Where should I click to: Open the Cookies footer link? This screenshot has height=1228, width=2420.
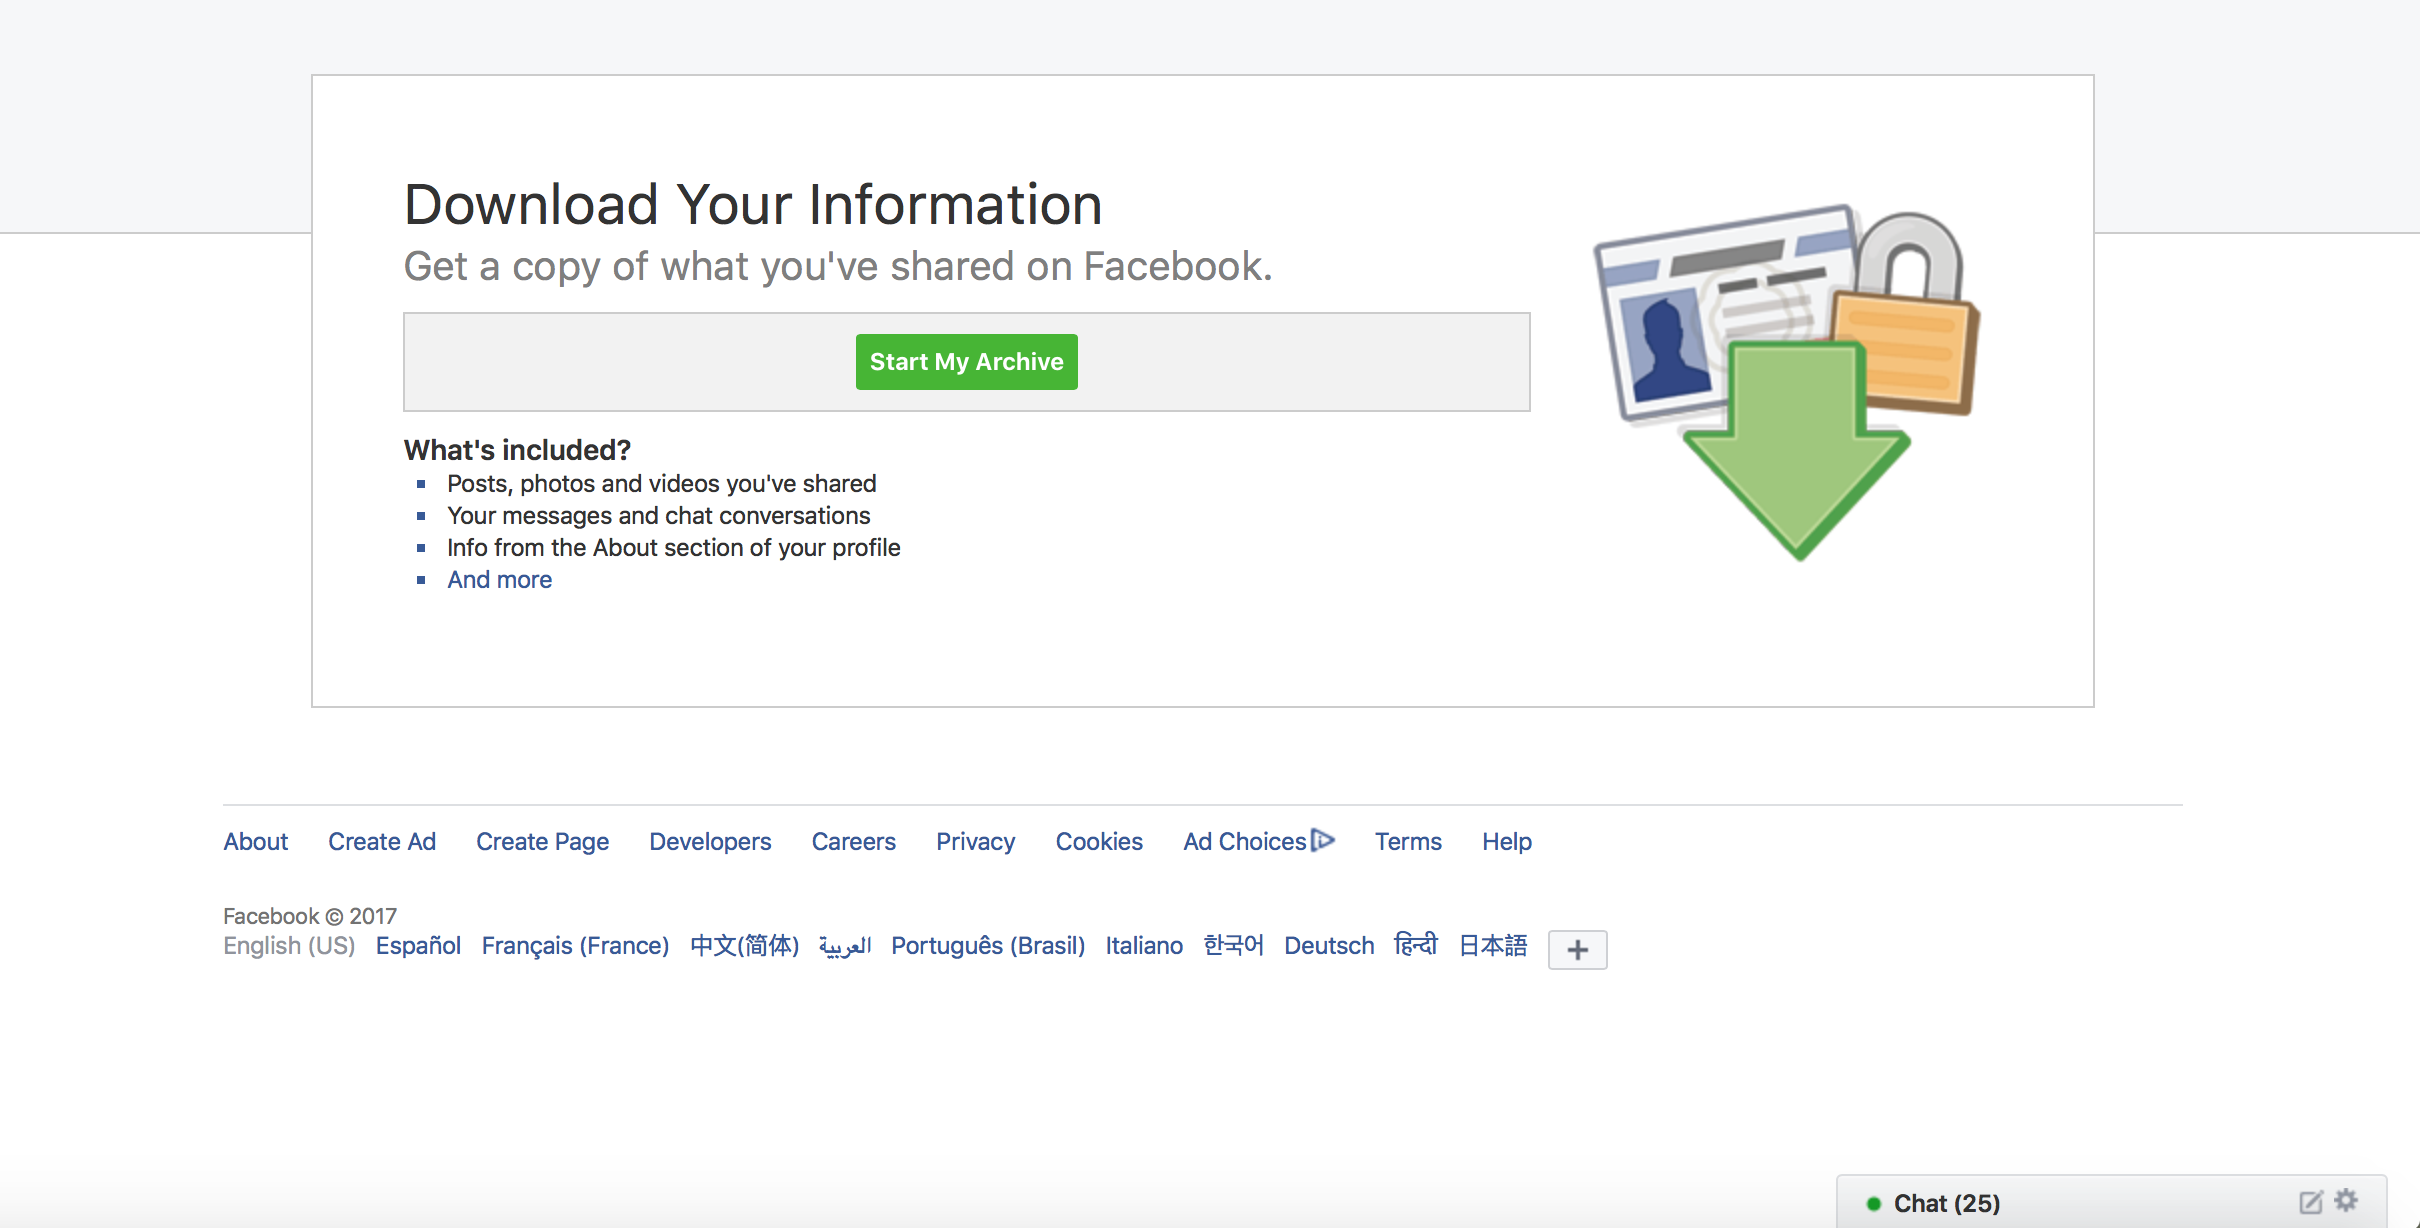tap(1099, 842)
